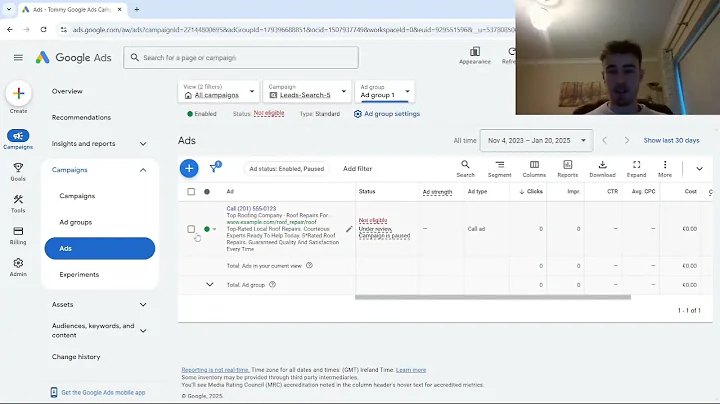720x404 pixels.
Task: Open Ad group settings link
Action: [x=387, y=114]
